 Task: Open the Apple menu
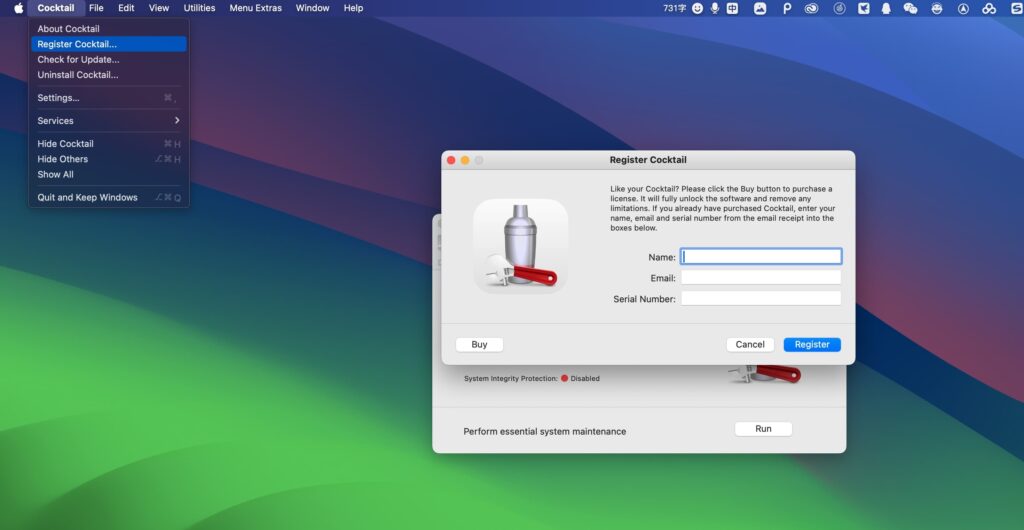pos(18,8)
